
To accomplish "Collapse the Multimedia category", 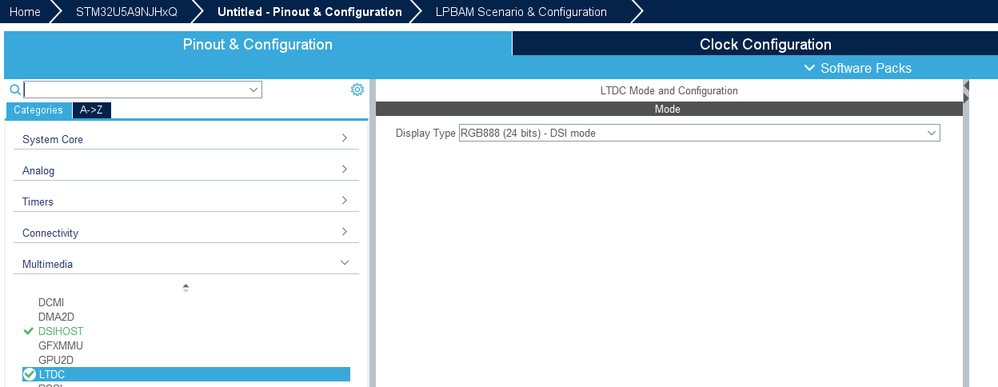I will coord(186,264).
